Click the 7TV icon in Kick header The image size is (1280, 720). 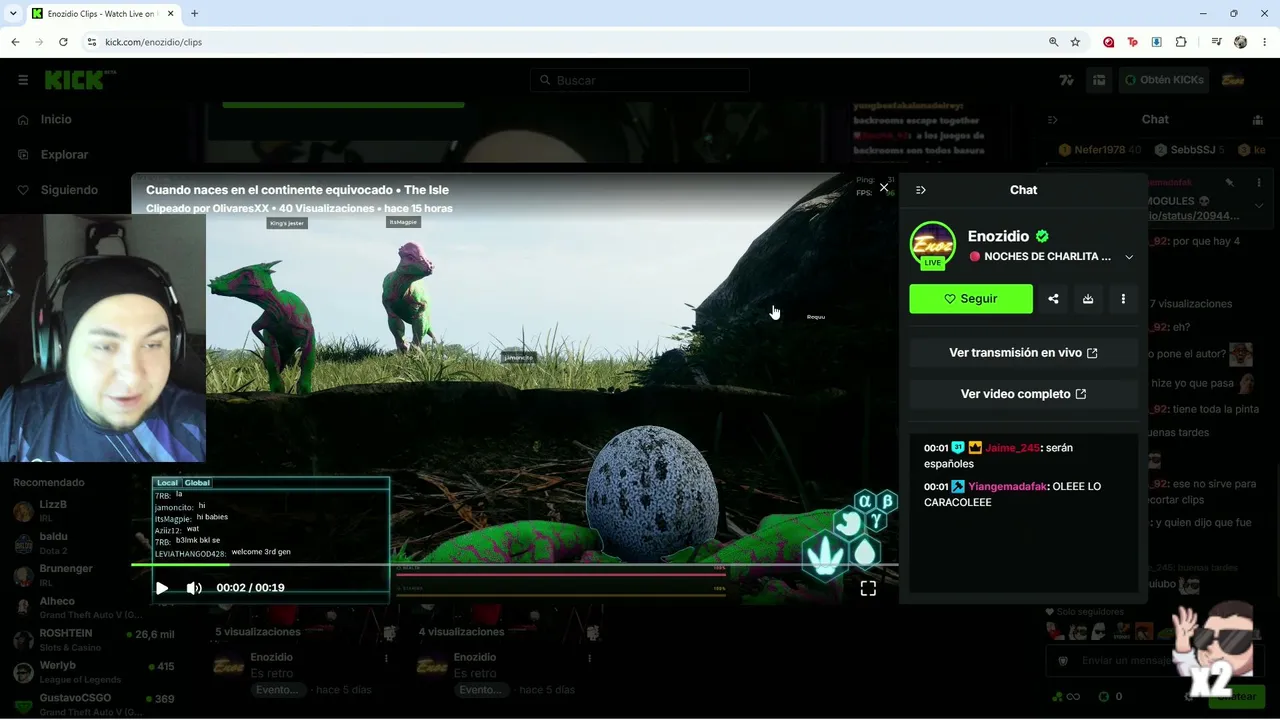(x=1067, y=80)
